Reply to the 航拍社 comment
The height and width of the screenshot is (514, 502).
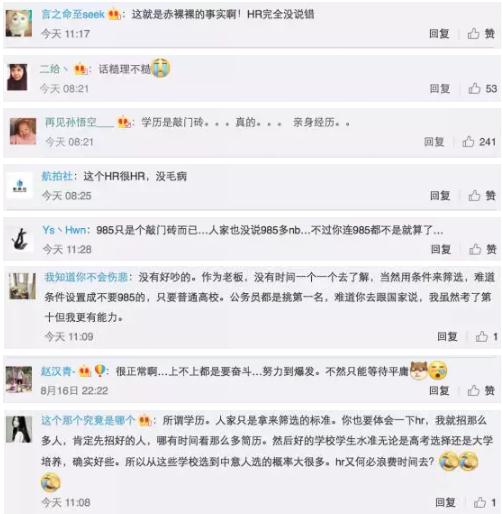click(440, 195)
